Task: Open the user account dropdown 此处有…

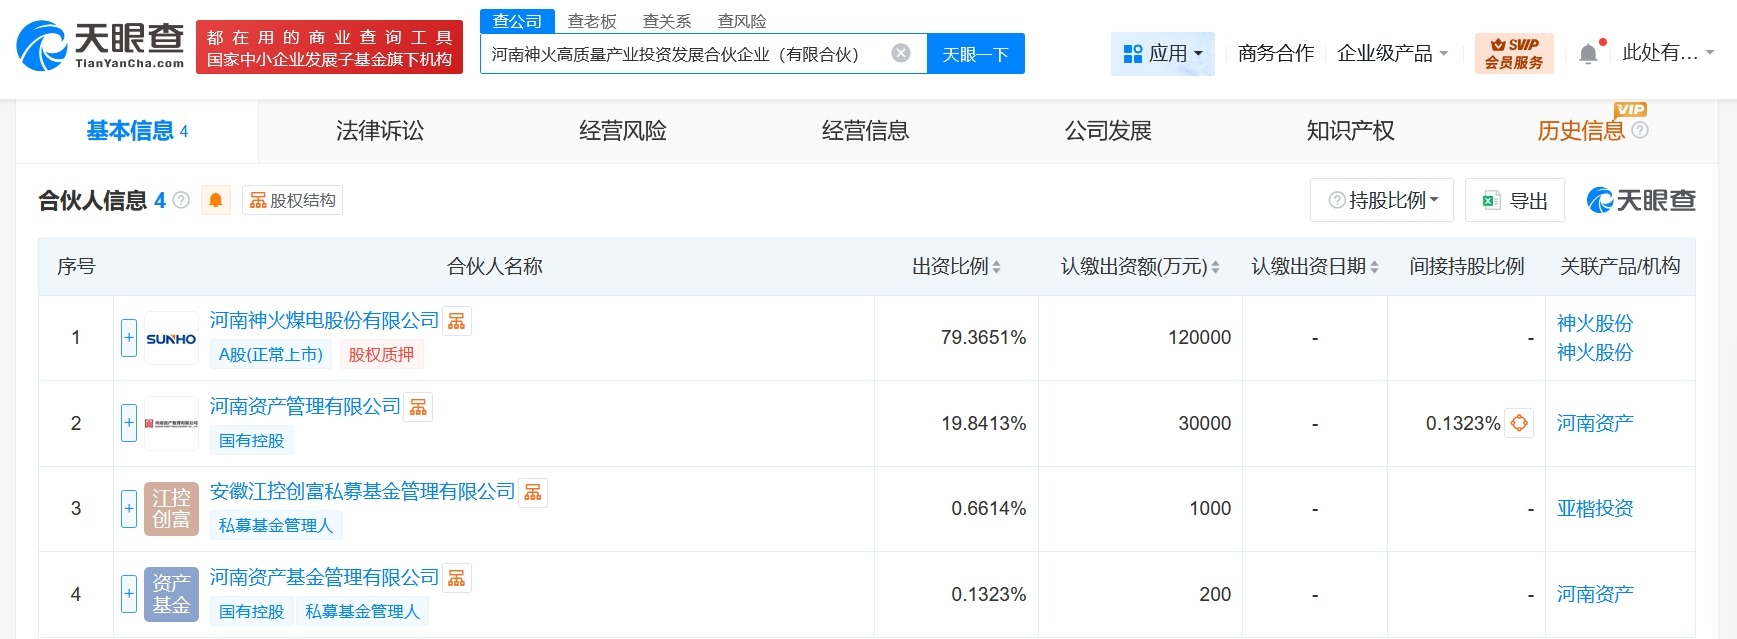Action: (1667, 53)
